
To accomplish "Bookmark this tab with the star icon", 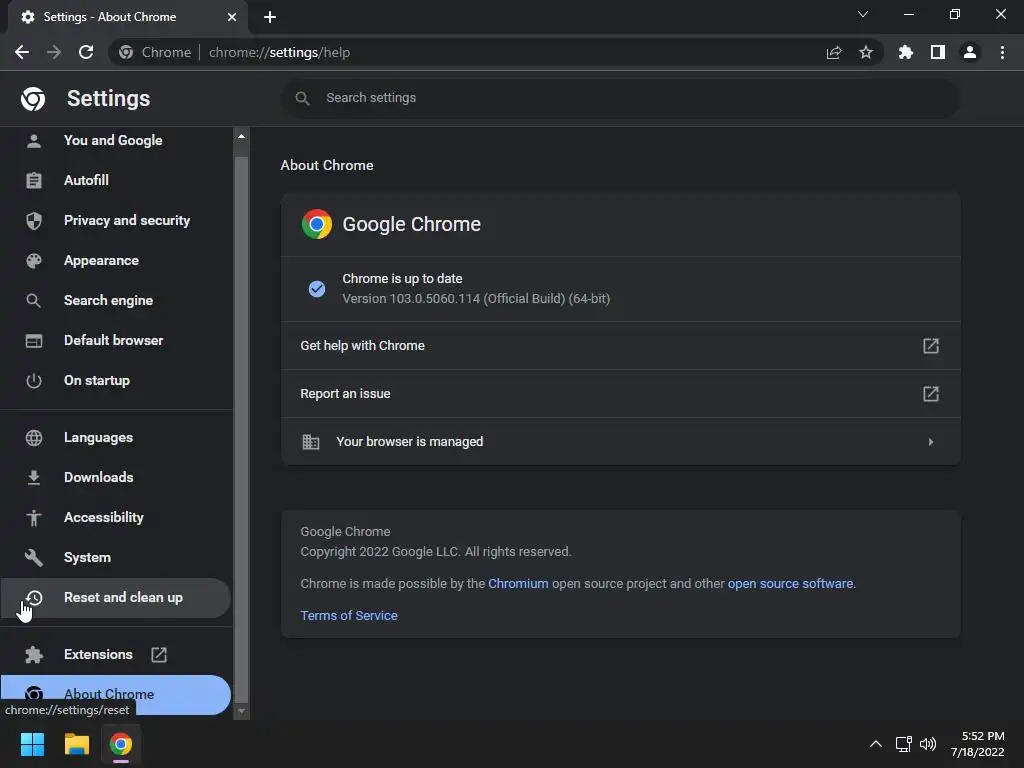I will pyautogui.click(x=866, y=52).
